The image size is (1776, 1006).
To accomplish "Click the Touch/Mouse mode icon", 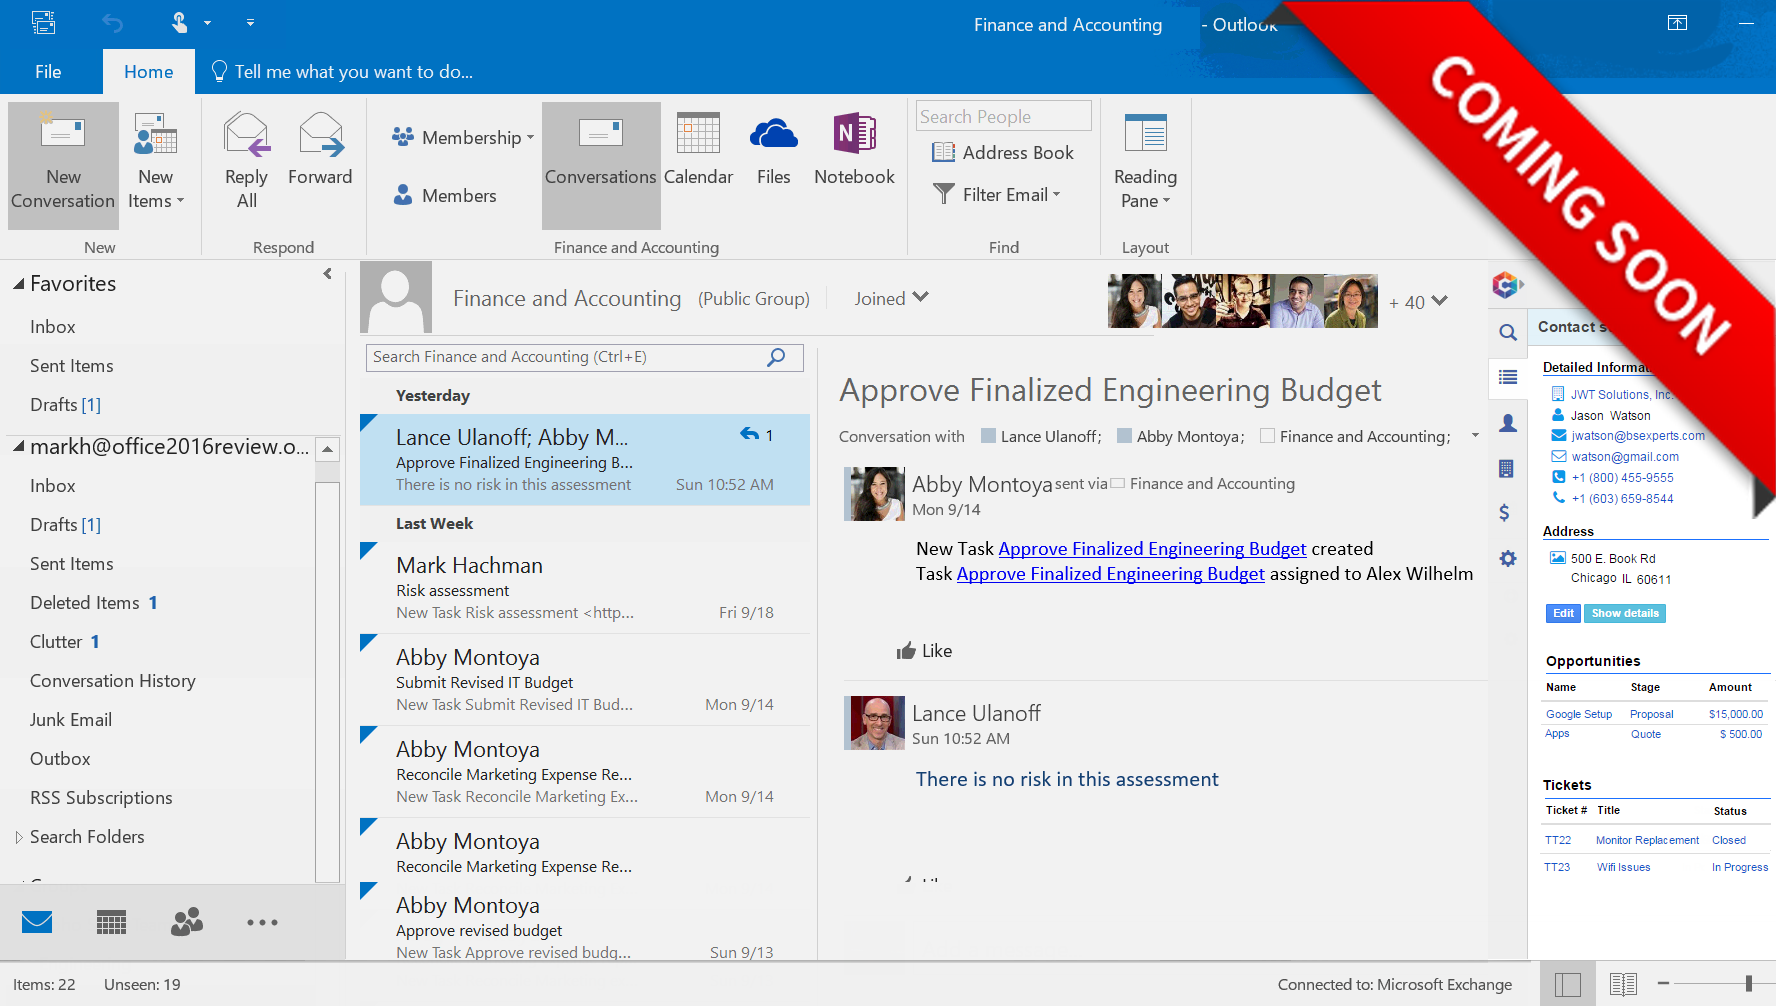I will click(x=180, y=22).
